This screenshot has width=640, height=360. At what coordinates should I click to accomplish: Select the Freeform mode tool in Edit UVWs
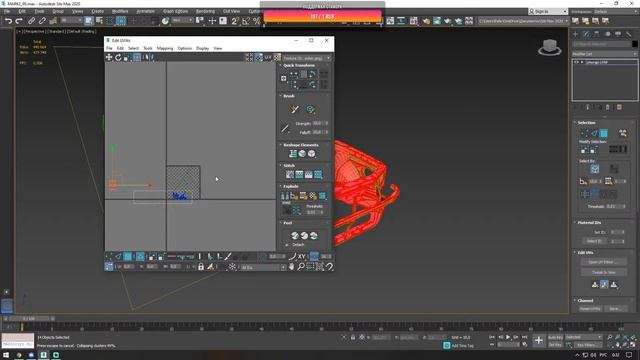137,58
